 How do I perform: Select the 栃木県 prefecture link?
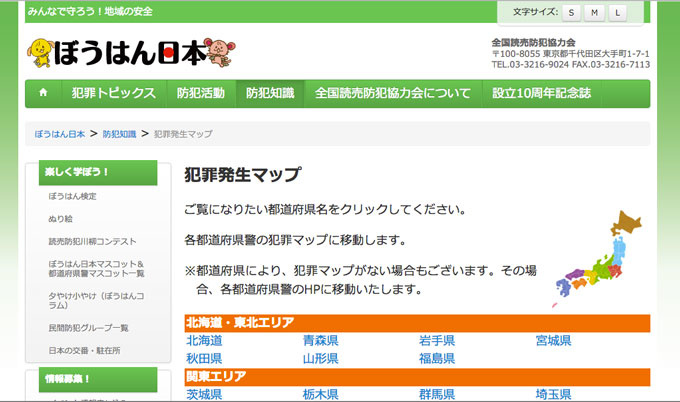tap(320, 394)
